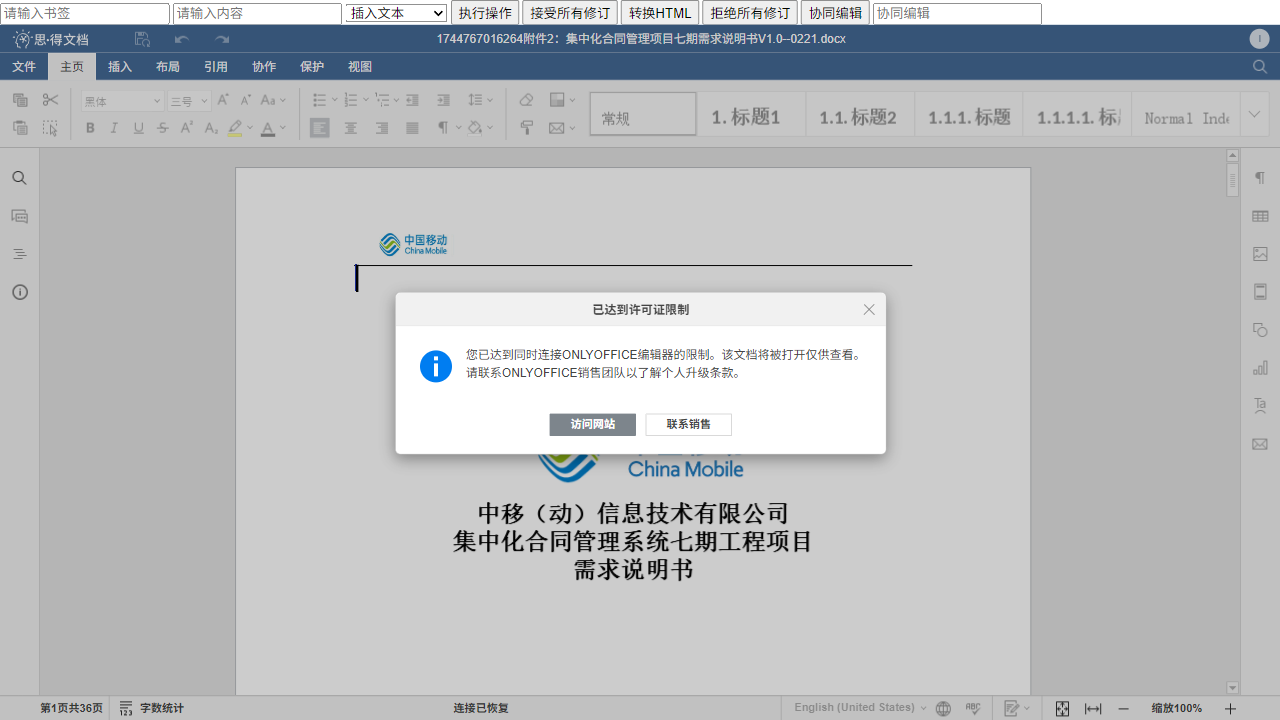Toggle align center

(x=351, y=128)
